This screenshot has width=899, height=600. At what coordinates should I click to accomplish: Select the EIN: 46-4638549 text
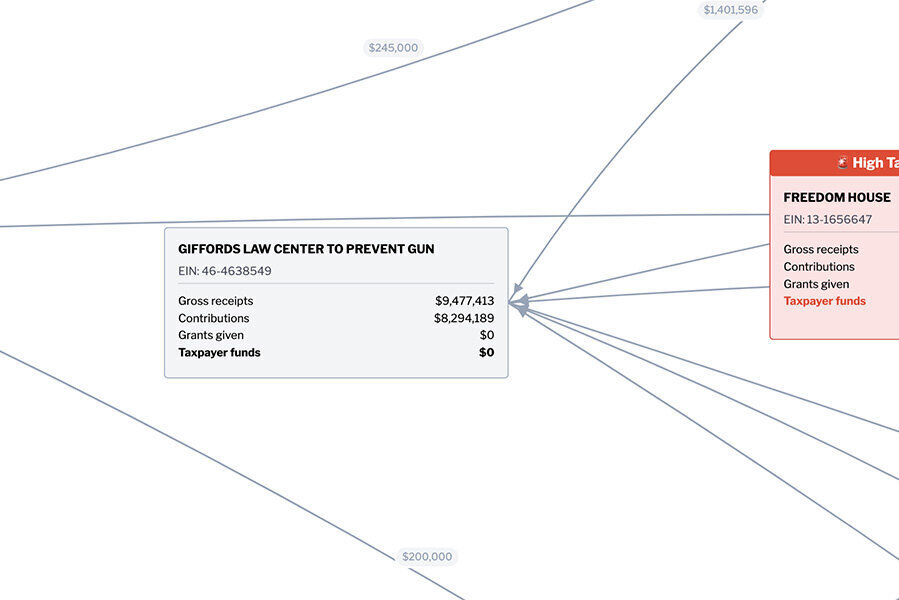[x=225, y=271]
